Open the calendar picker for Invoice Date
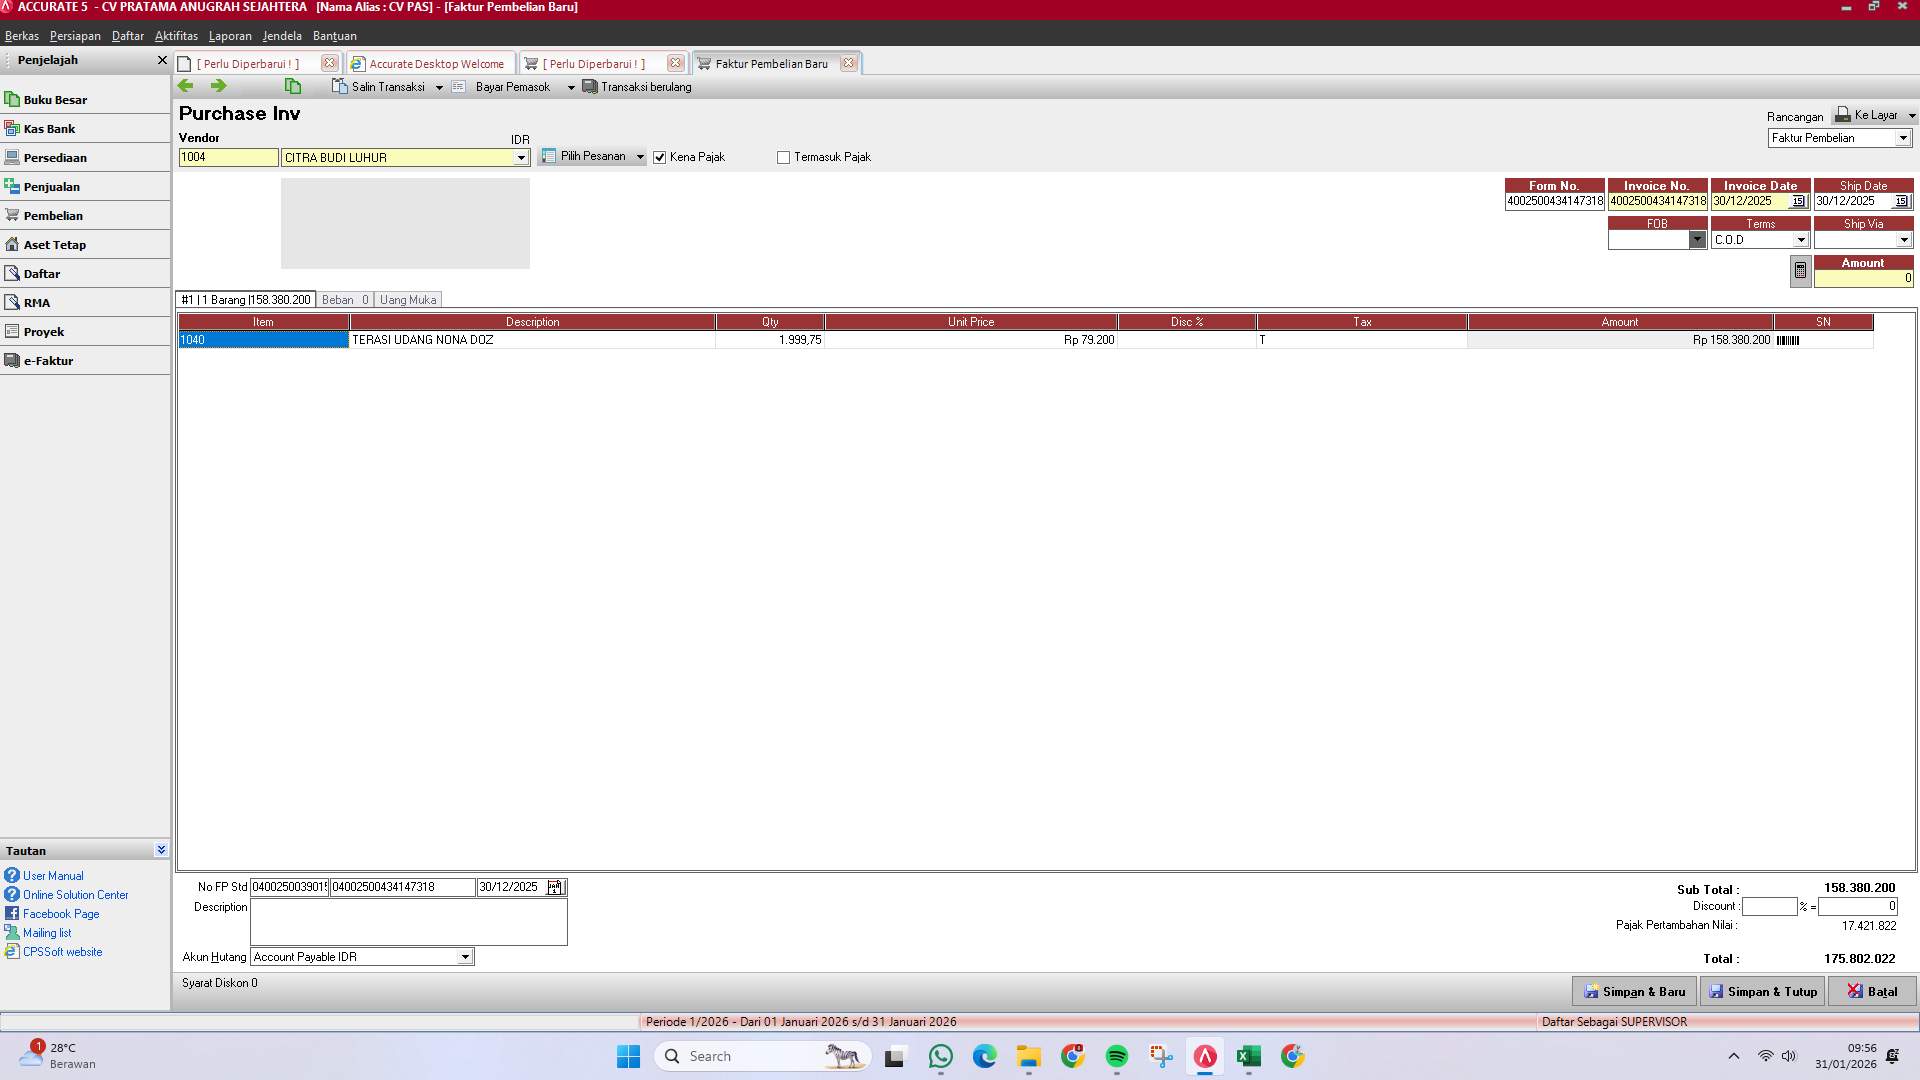Viewport: 1920px width, 1080px height. (x=1798, y=200)
